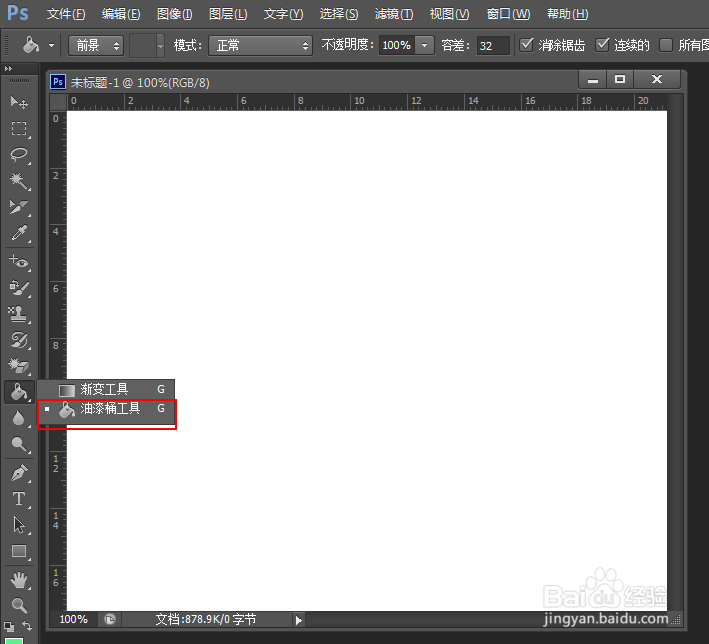Image resolution: width=709 pixels, height=644 pixels.
Task: Choose 油漆桶工具 from the flyout
Action: [x=106, y=409]
